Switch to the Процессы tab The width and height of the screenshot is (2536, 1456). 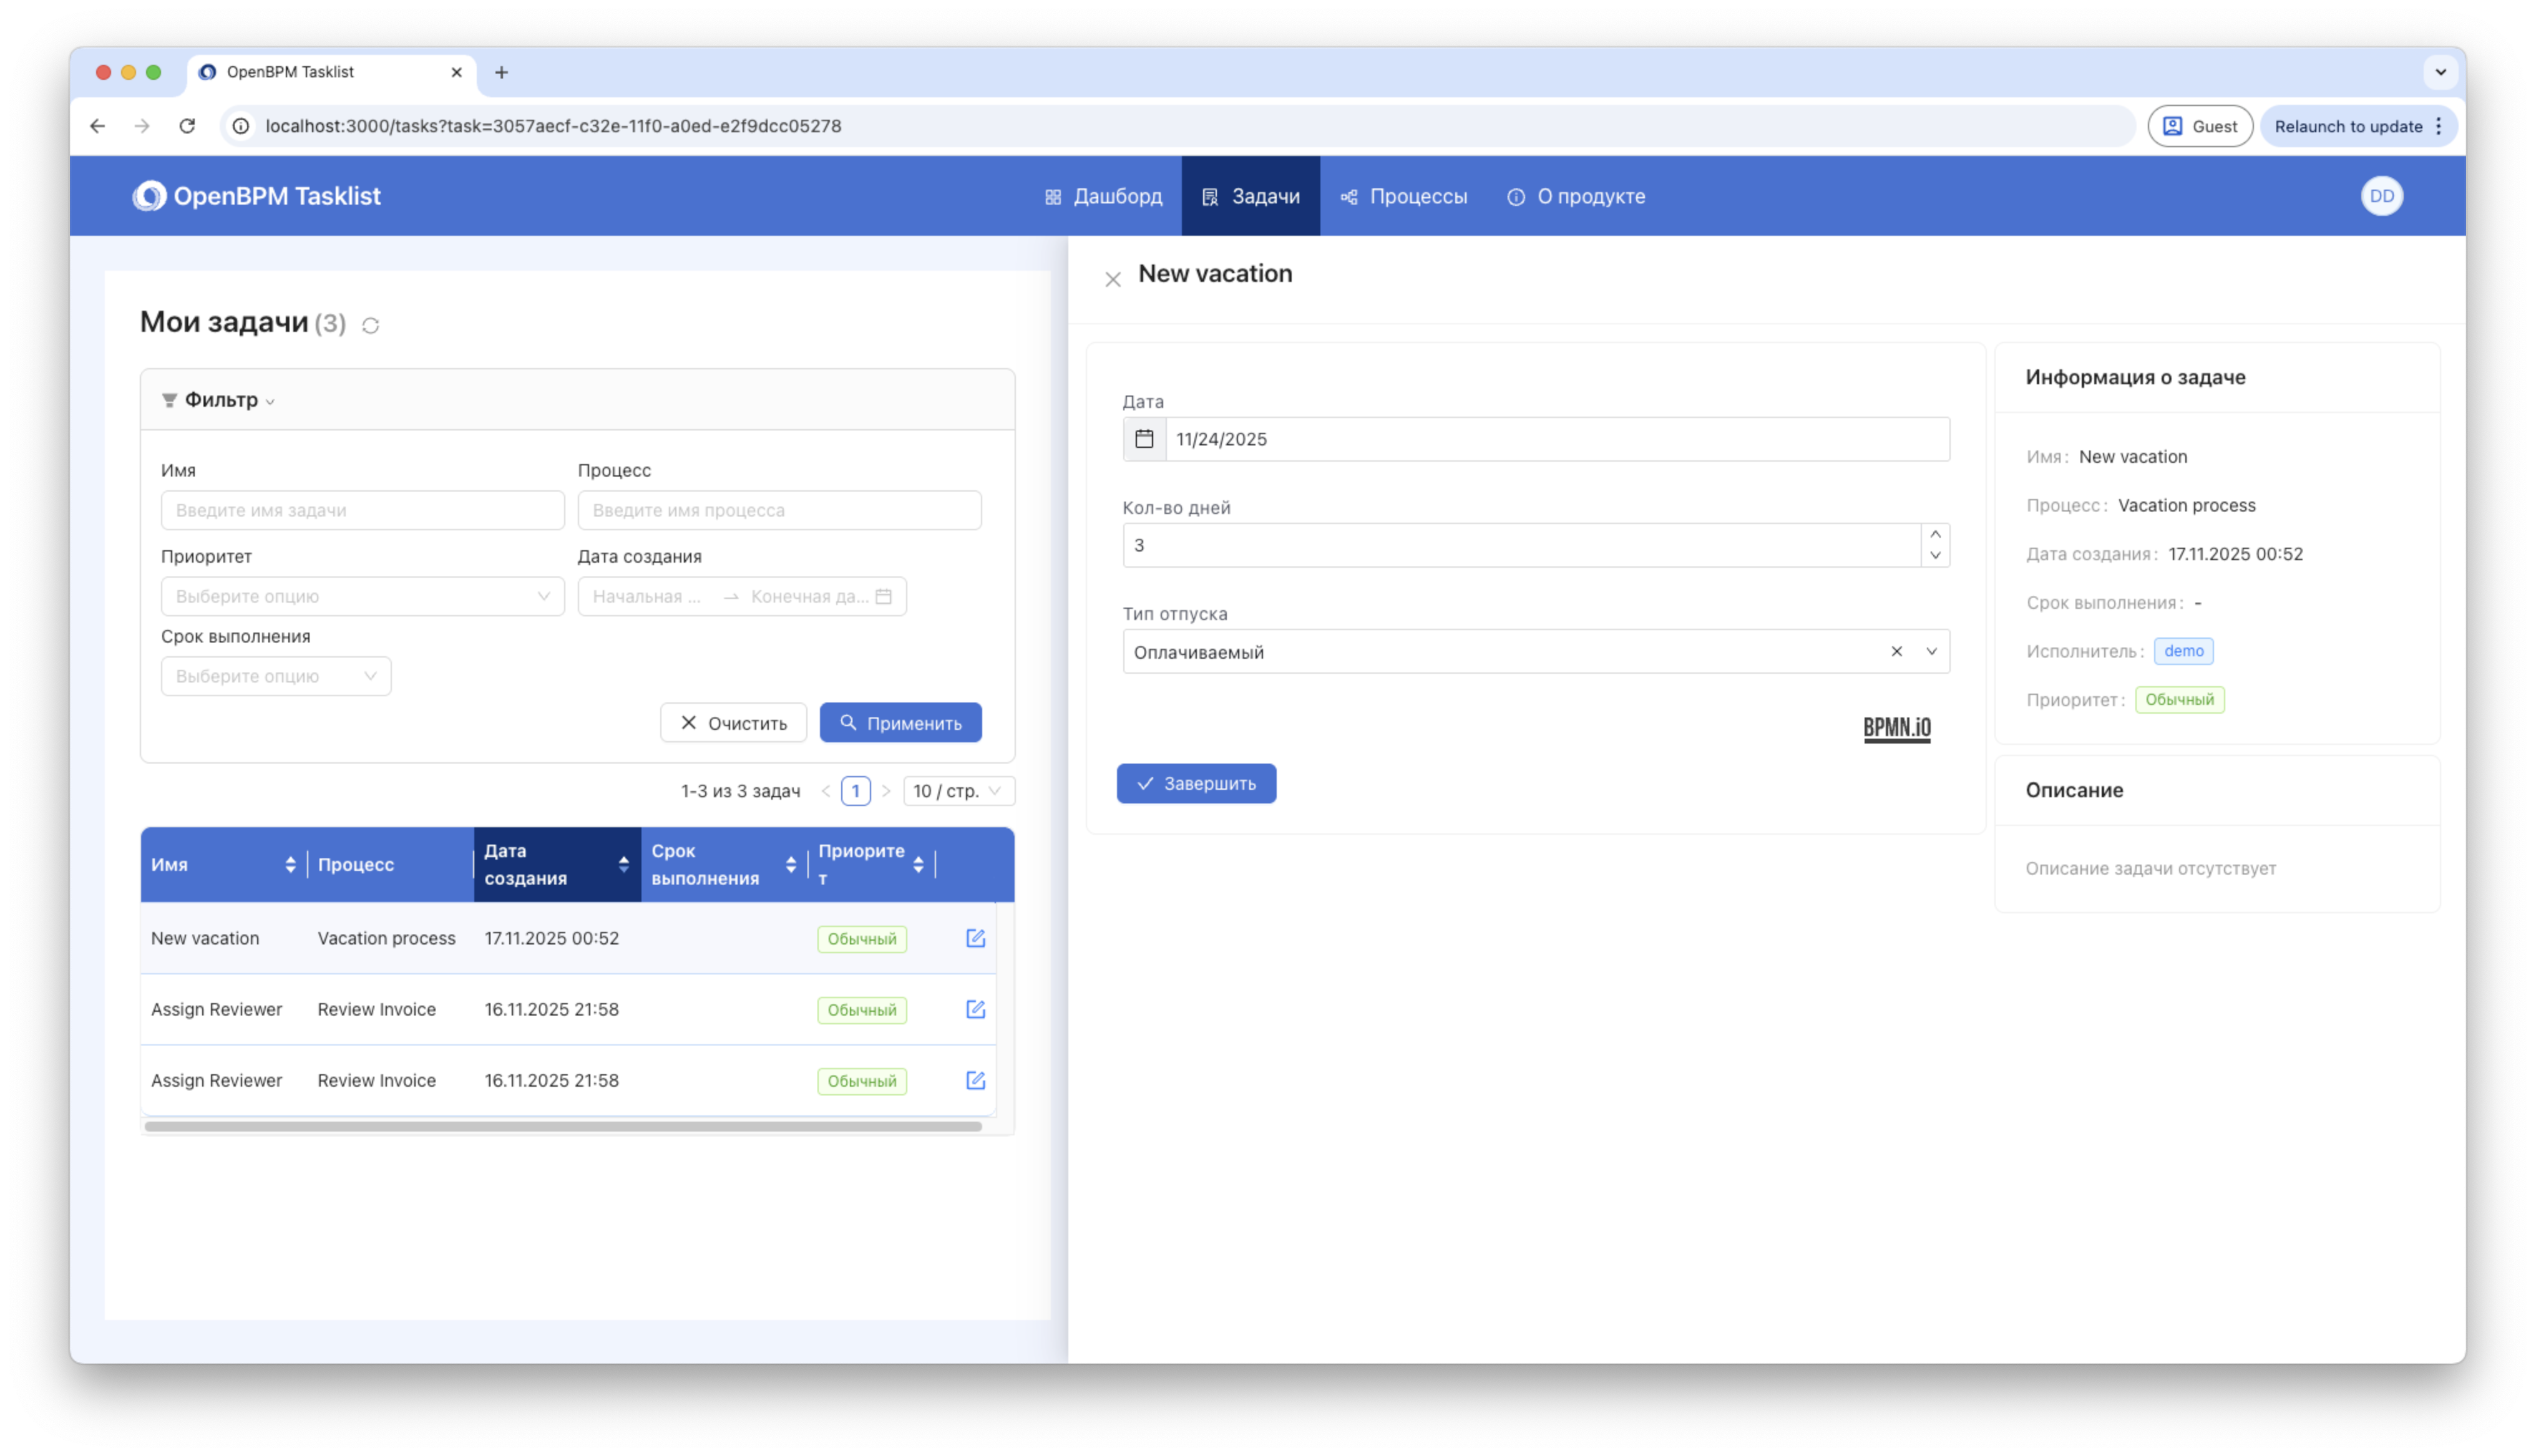pyautogui.click(x=1403, y=196)
